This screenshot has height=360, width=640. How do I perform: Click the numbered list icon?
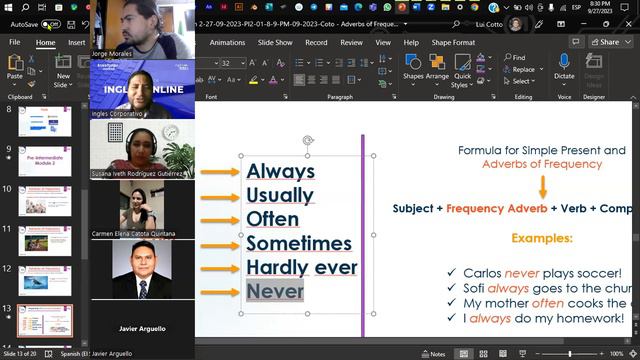(319, 63)
